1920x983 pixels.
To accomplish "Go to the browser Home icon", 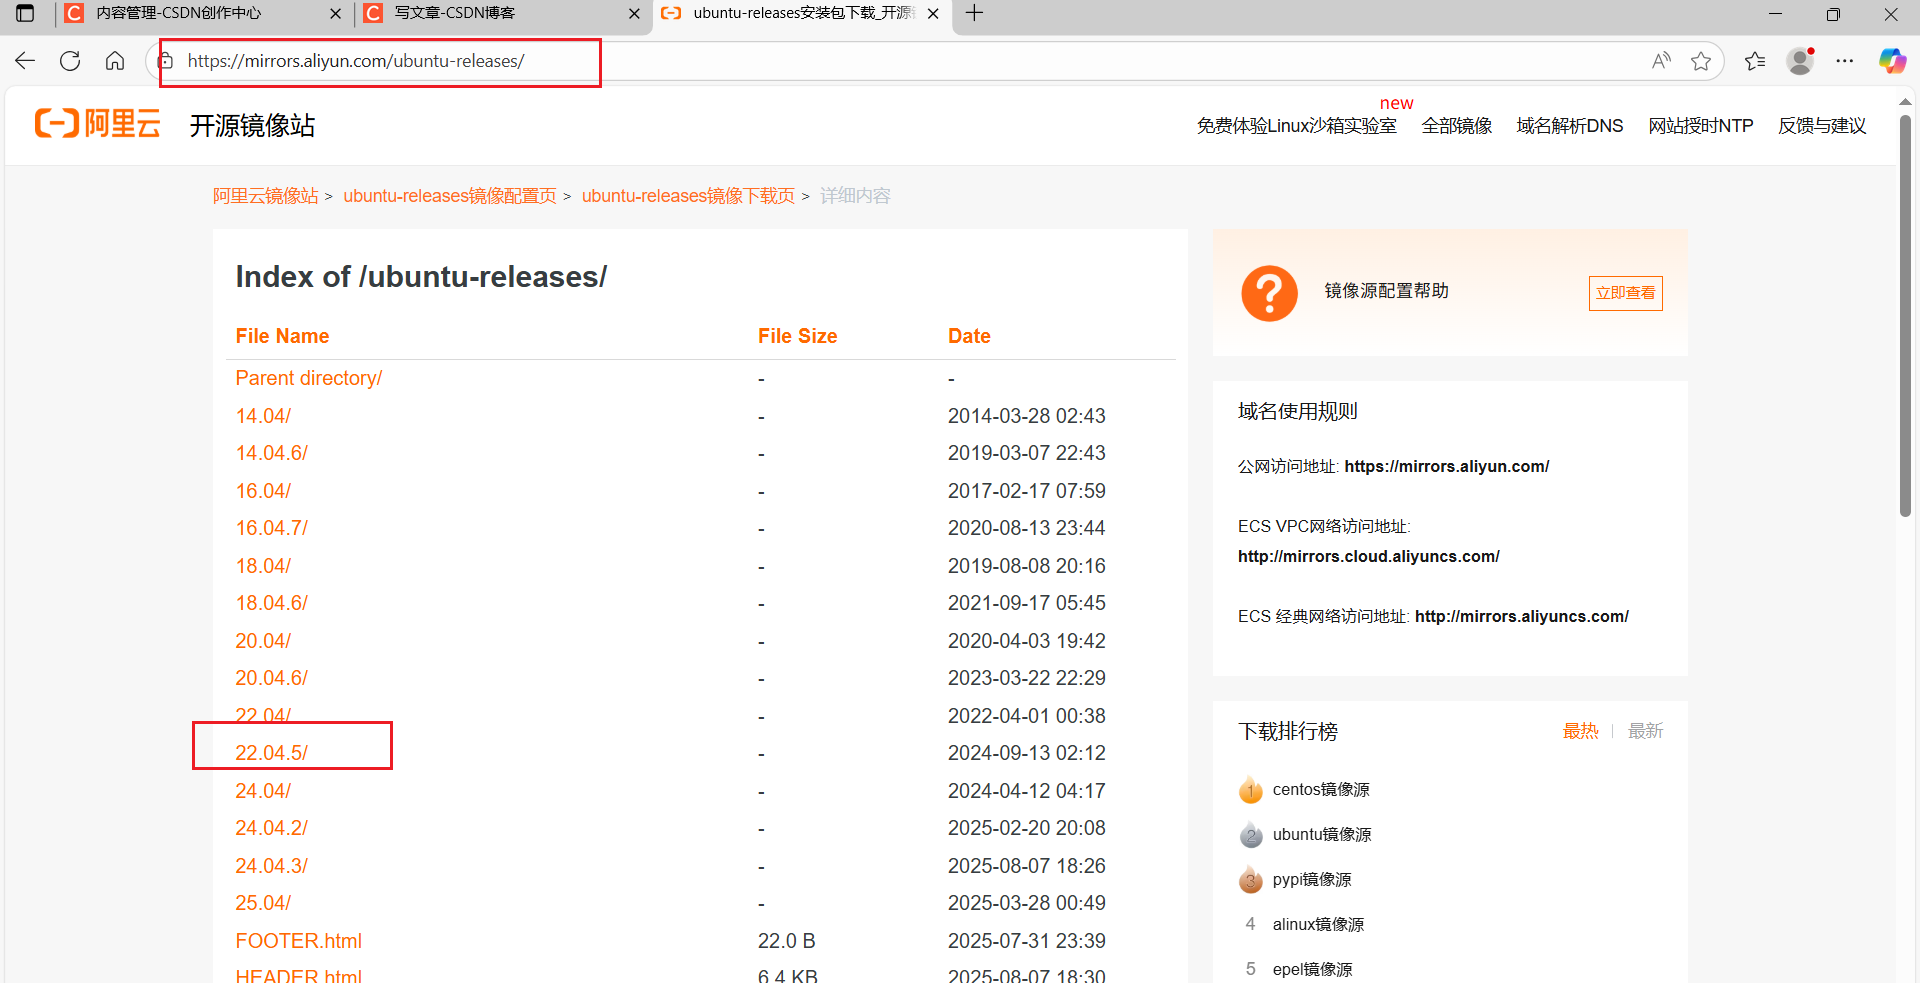I will click(115, 61).
